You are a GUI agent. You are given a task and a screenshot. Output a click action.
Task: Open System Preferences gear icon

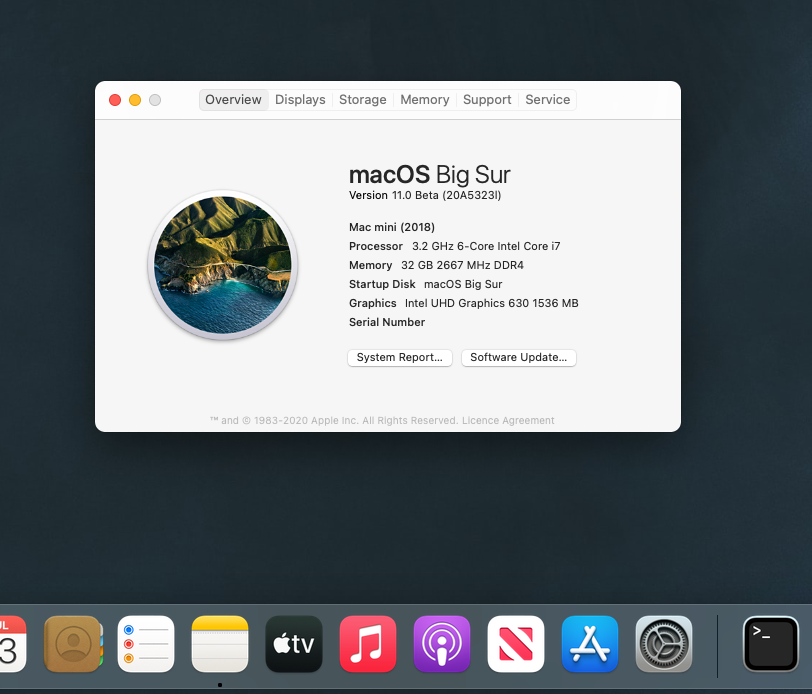coord(664,644)
